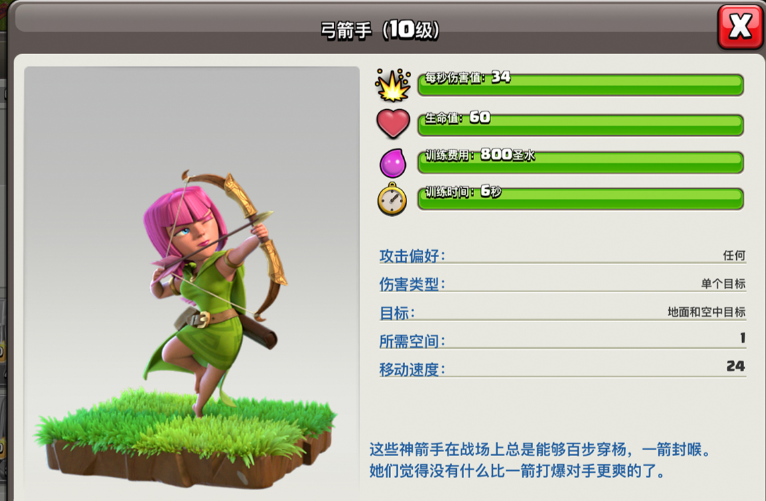The height and width of the screenshot is (501, 766).
Task: Click the 地面和空中目标 target value
Action: 706,312
